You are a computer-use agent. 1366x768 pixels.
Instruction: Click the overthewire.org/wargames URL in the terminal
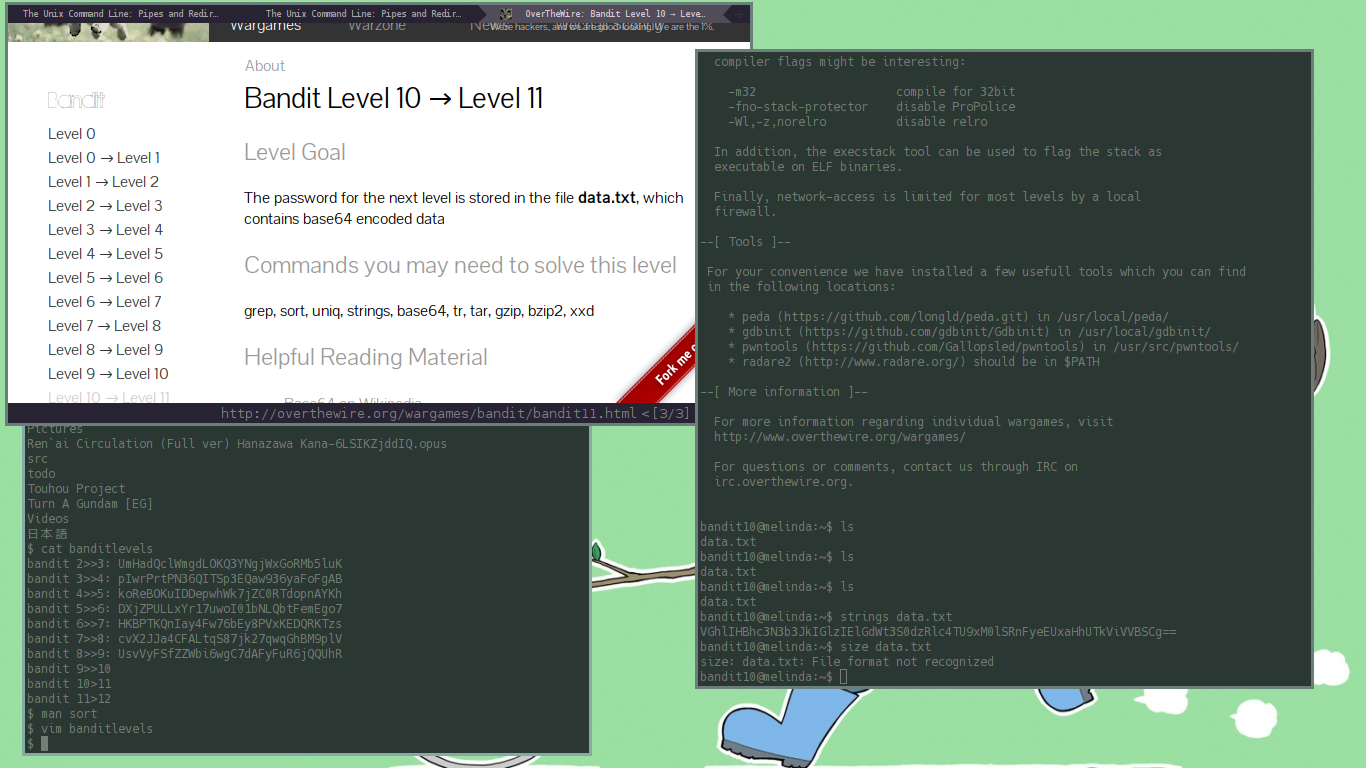[x=839, y=437]
